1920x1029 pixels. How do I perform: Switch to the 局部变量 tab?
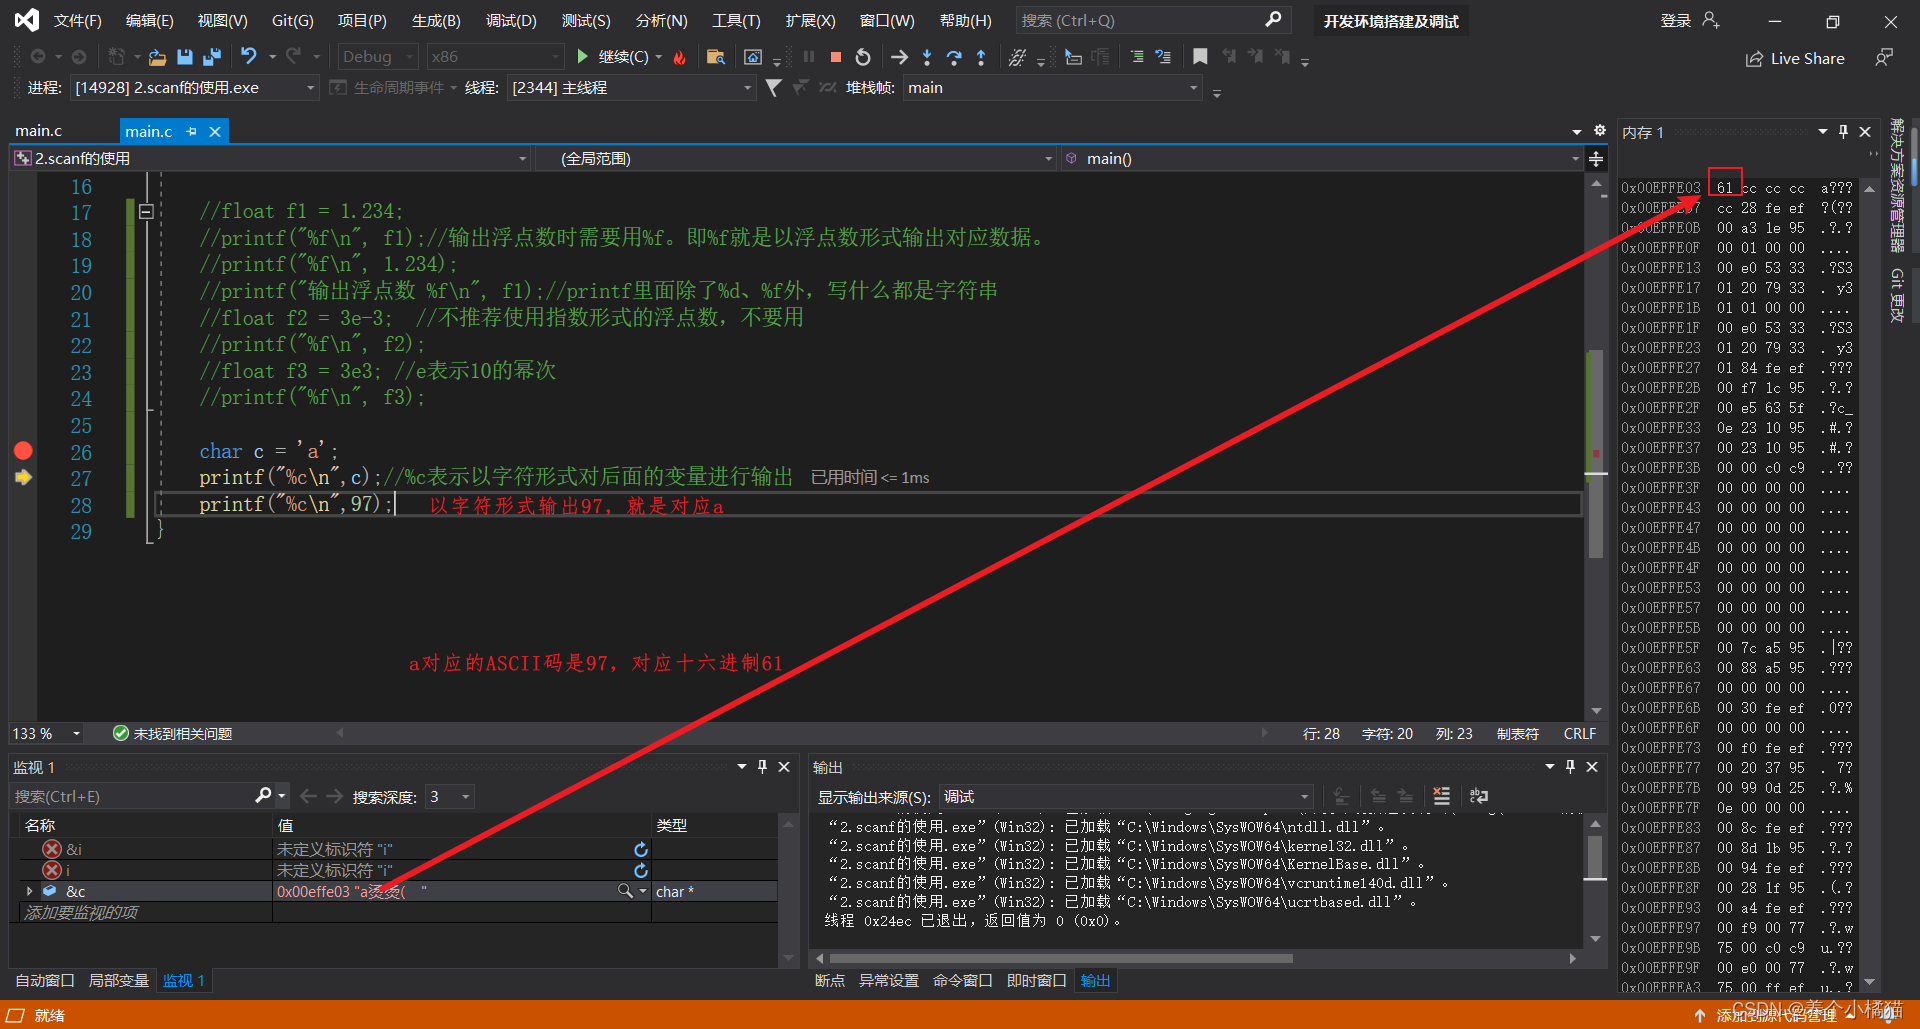[119, 981]
